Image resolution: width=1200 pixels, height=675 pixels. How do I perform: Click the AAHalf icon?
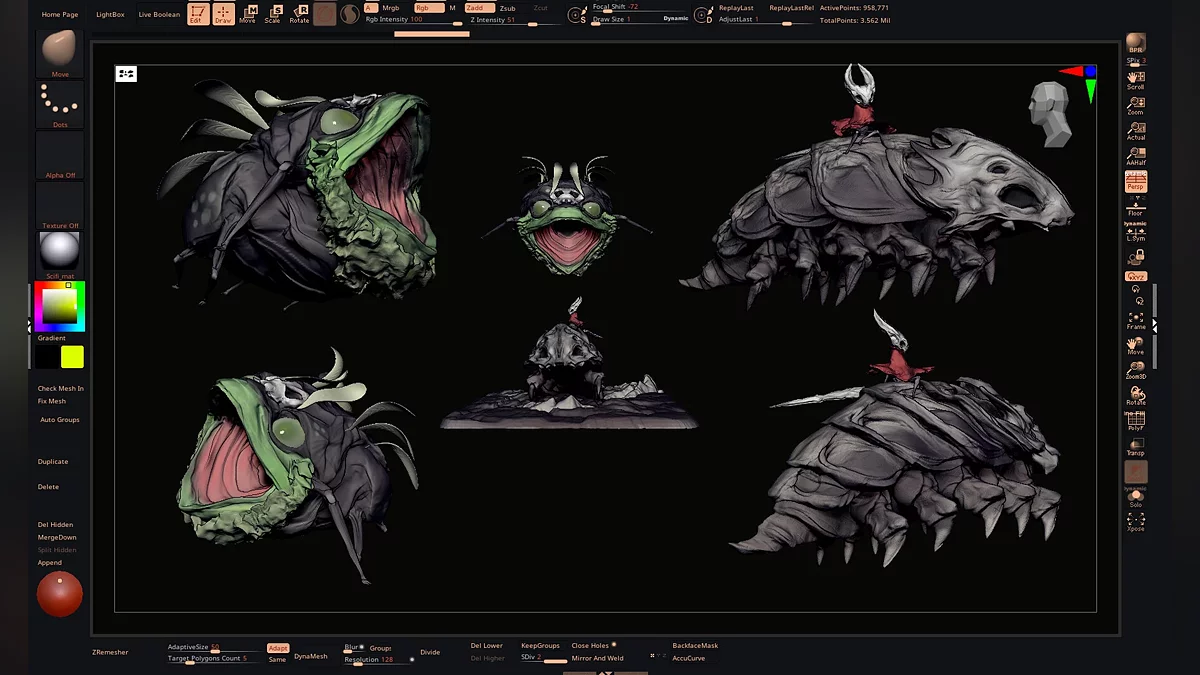tap(1135, 156)
